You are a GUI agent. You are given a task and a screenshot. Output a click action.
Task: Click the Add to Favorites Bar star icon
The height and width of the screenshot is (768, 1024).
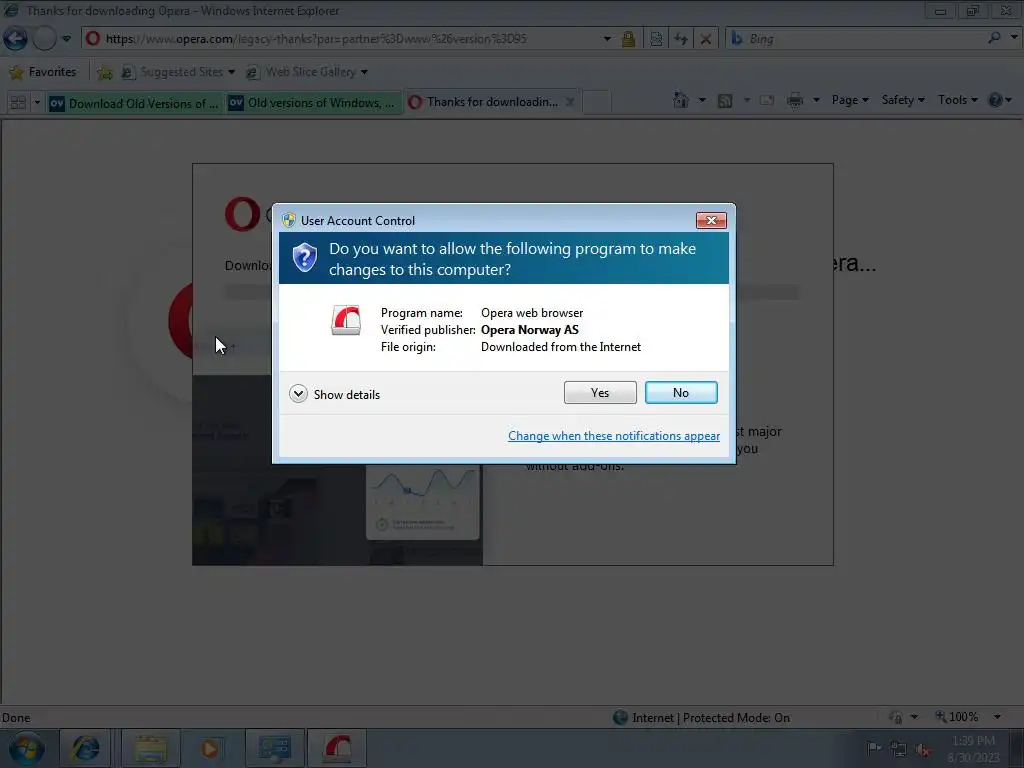[104, 72]
